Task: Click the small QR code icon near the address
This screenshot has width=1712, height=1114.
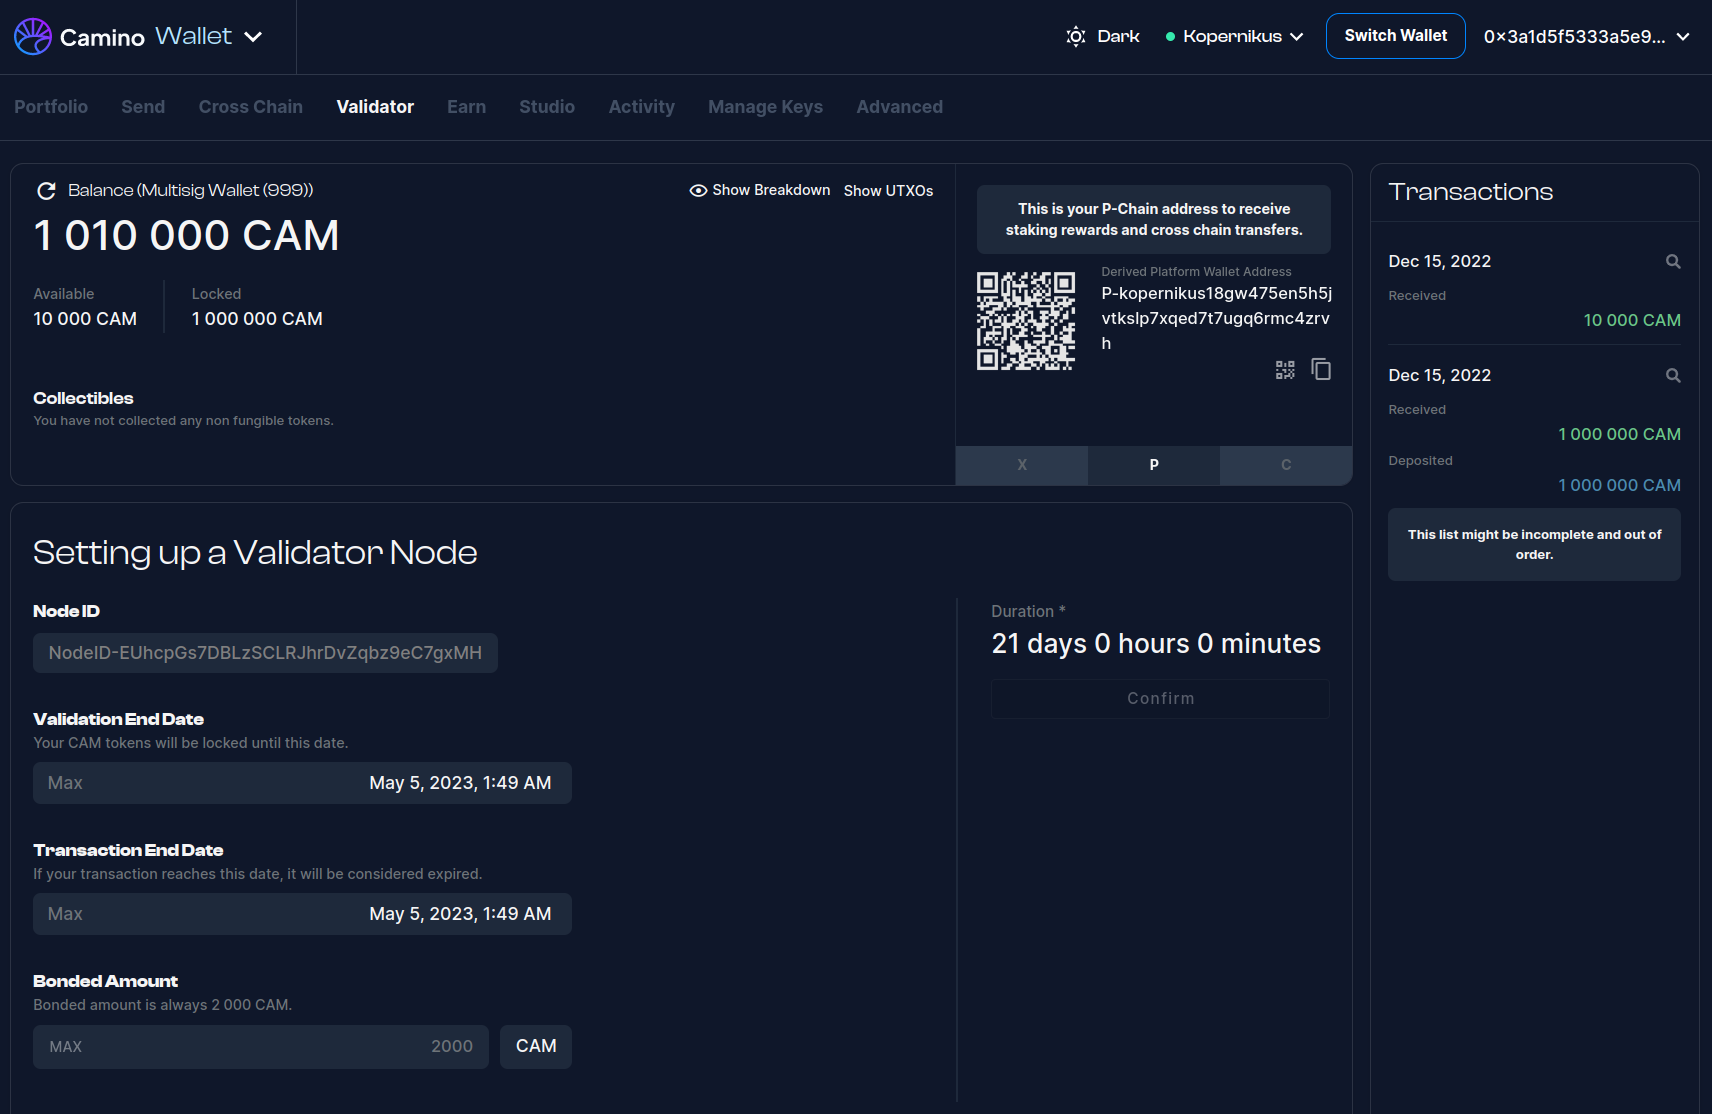Action: (x=1285, y=370)
